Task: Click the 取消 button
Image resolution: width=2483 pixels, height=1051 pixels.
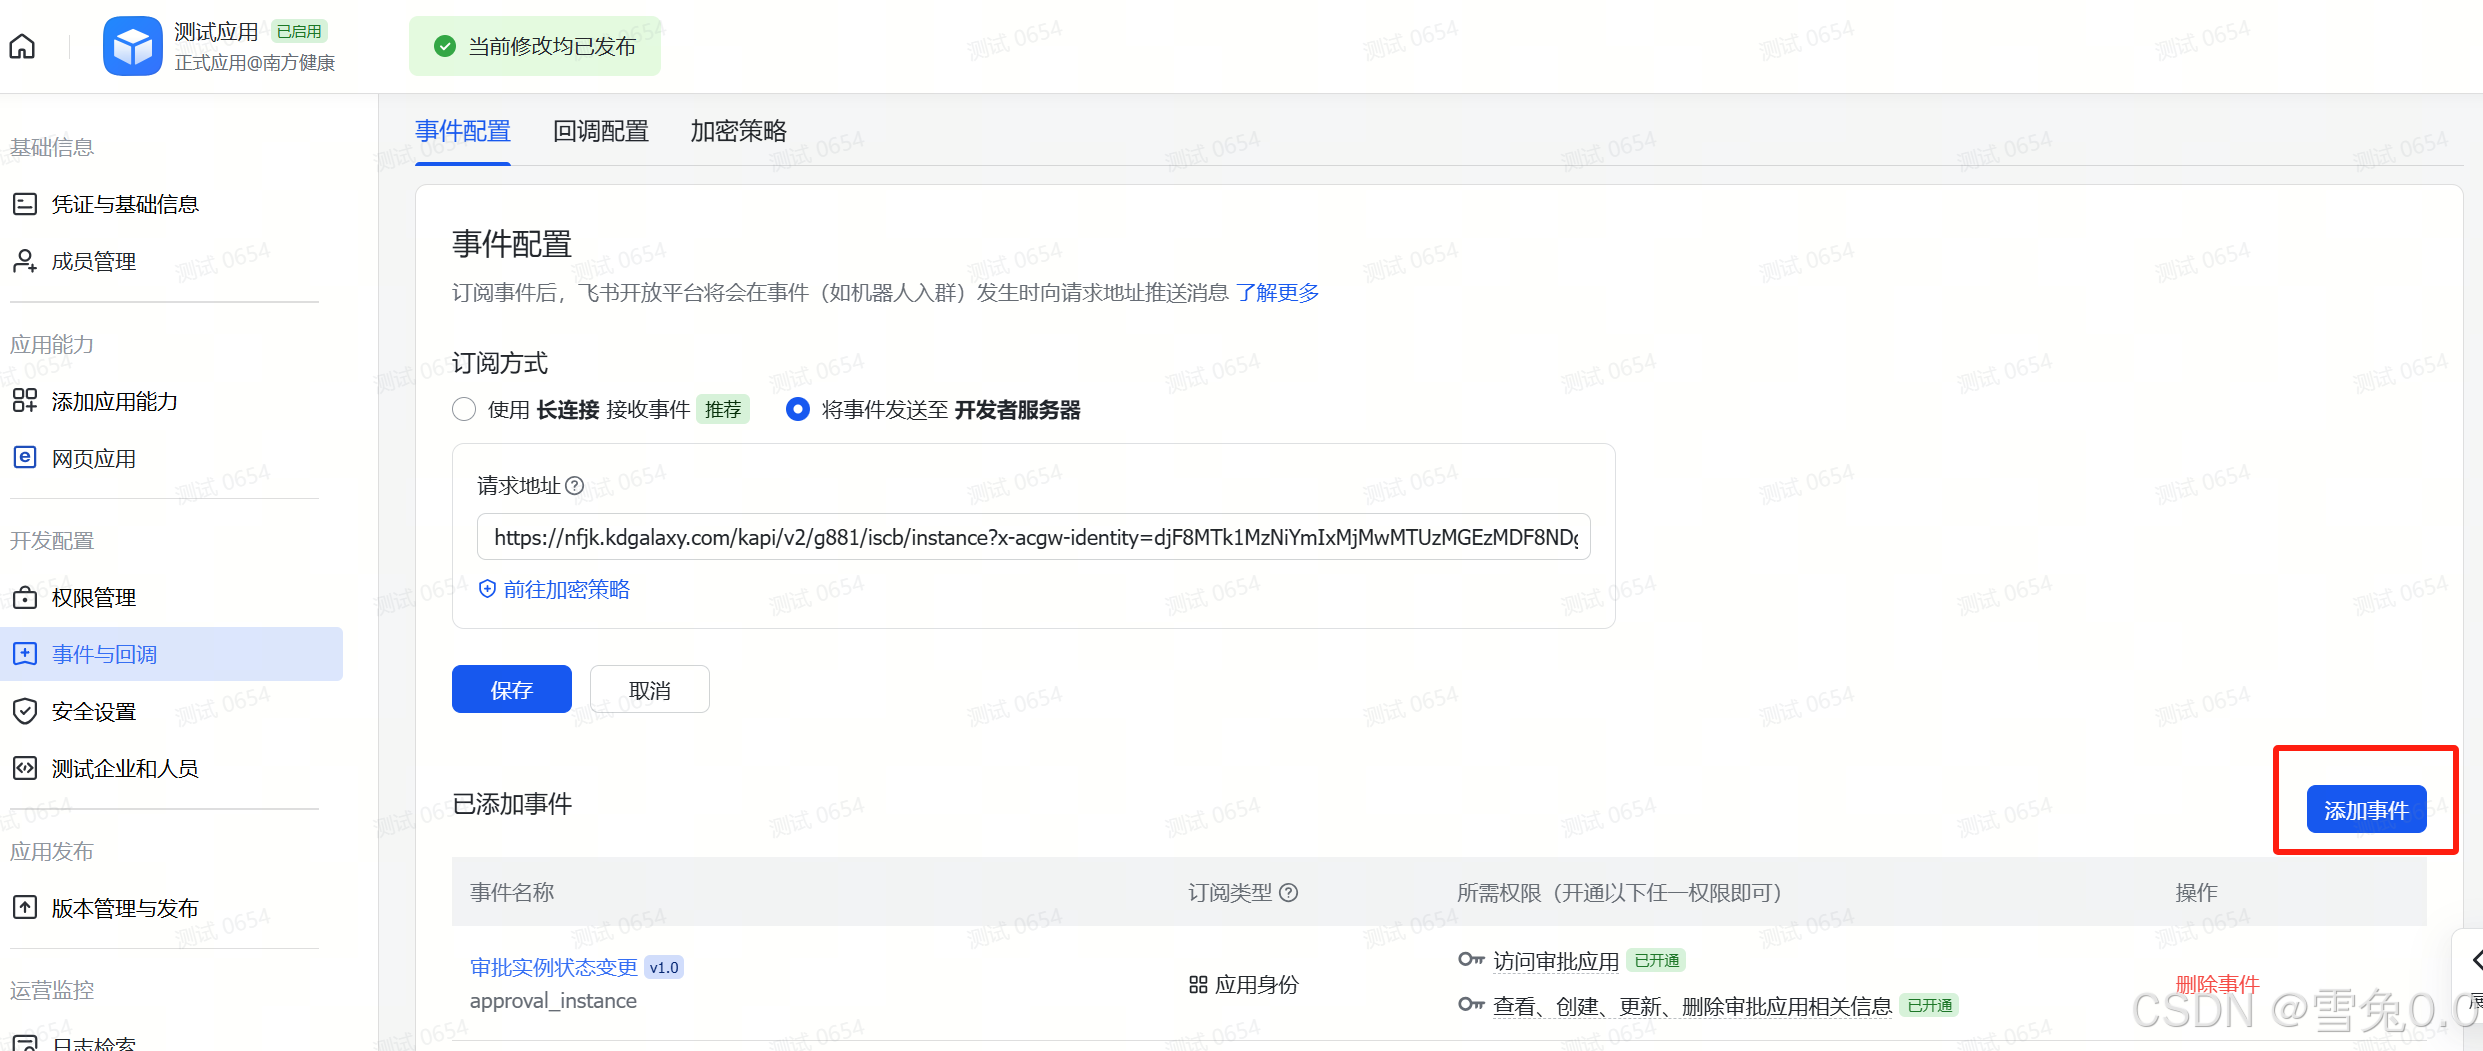Action: coord(650,689)
